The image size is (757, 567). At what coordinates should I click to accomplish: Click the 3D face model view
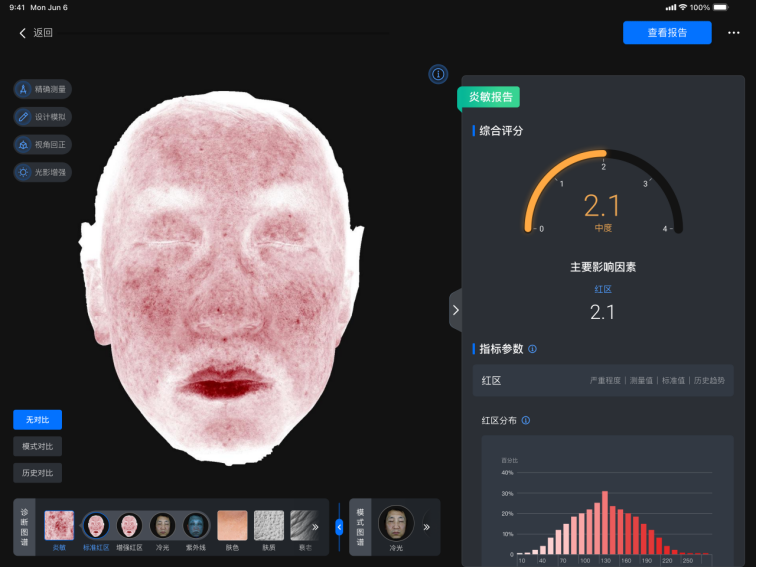(x=222, y=278)
